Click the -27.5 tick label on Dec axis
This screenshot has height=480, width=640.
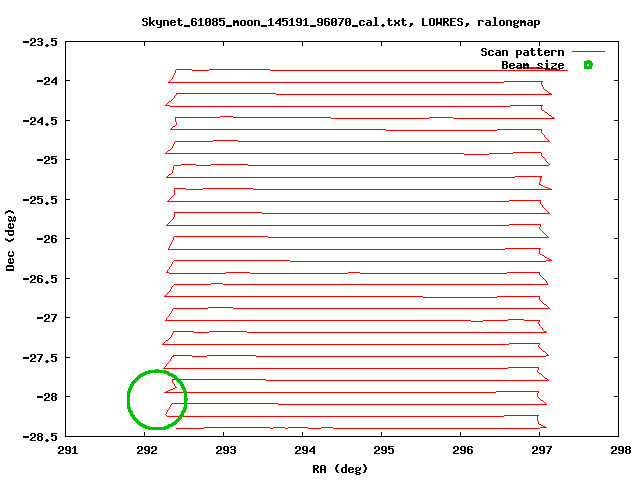(38, 357)
